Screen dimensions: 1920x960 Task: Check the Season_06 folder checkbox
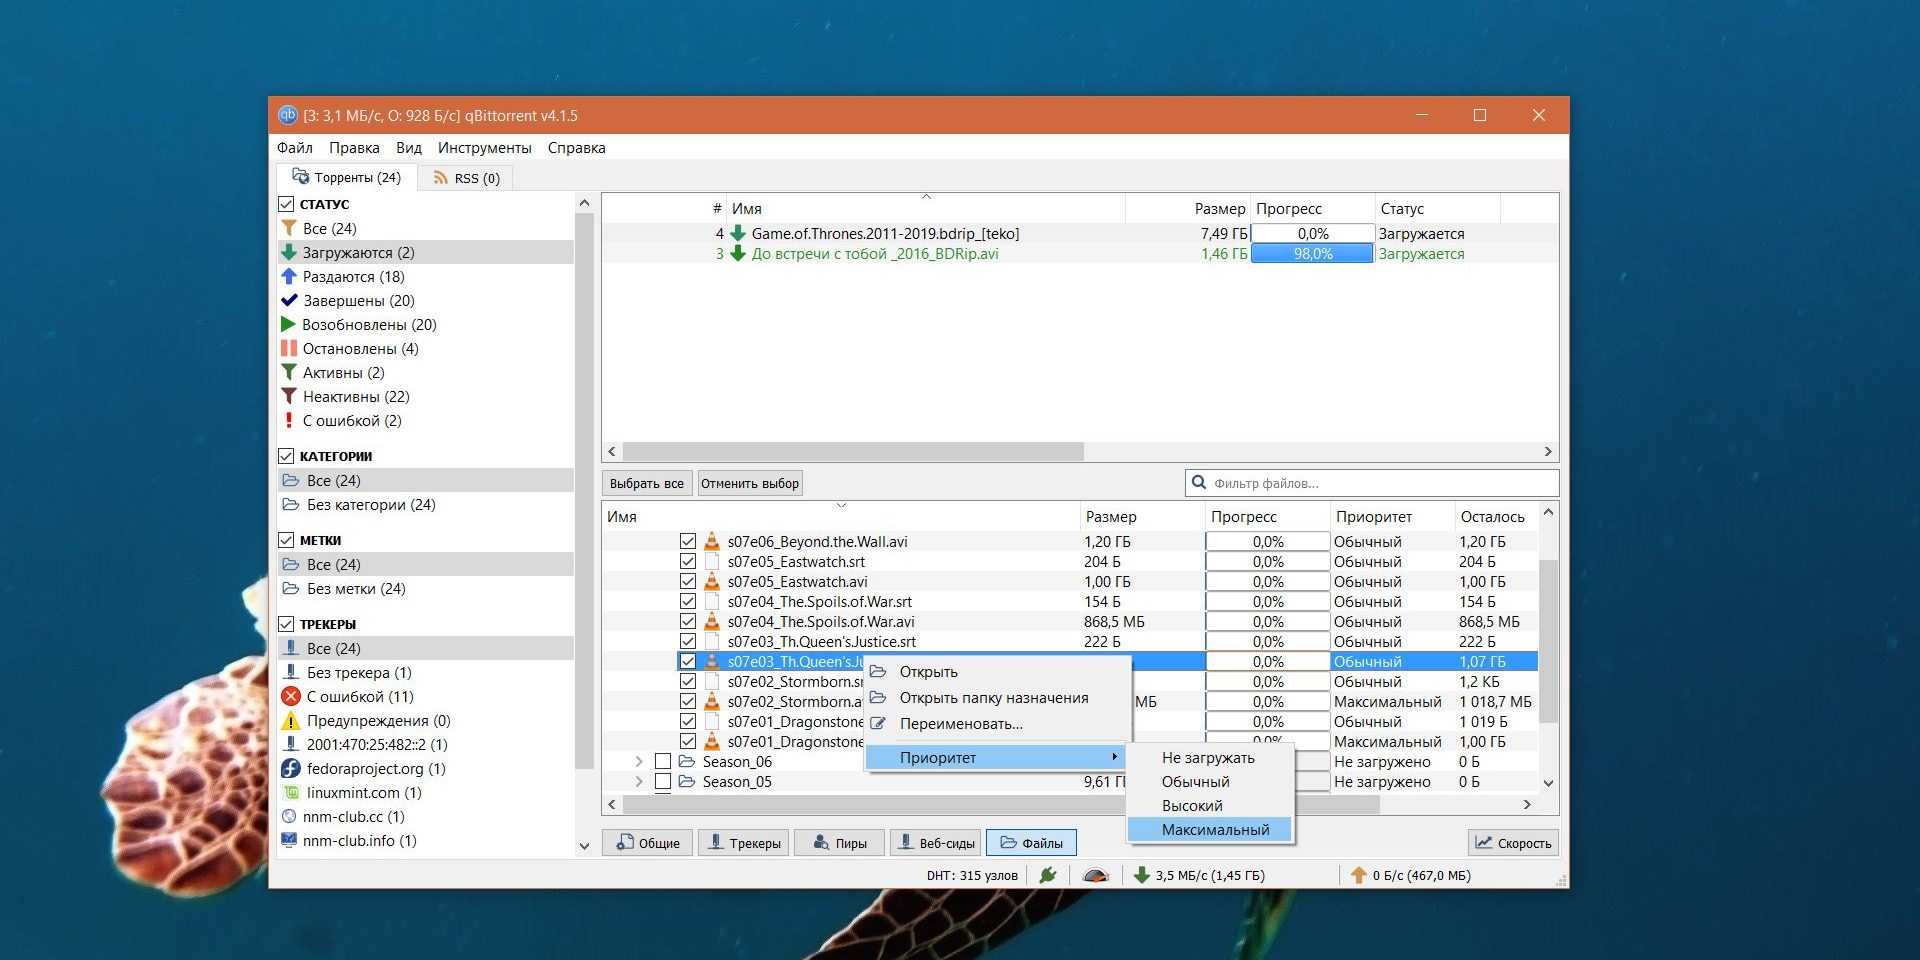point(663,762)
